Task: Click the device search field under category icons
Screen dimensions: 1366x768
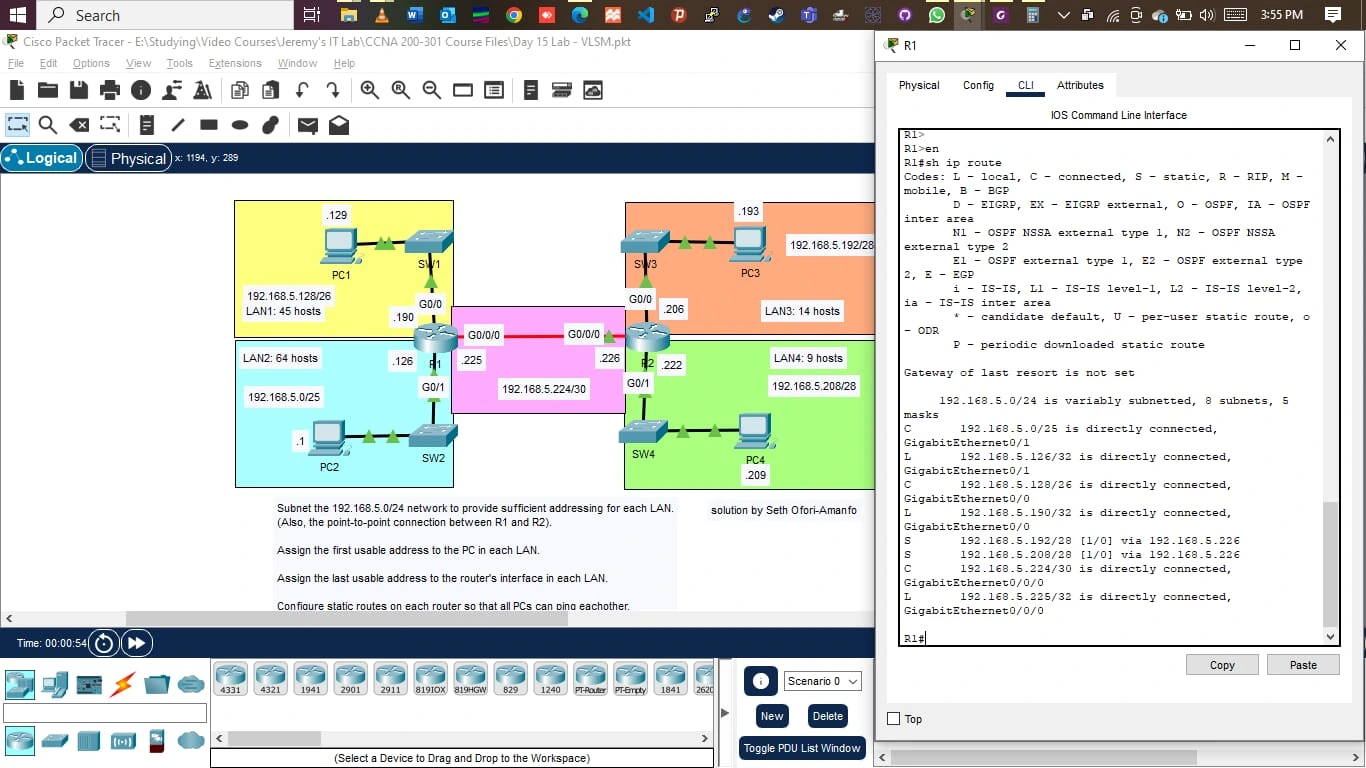Action: 105,713
